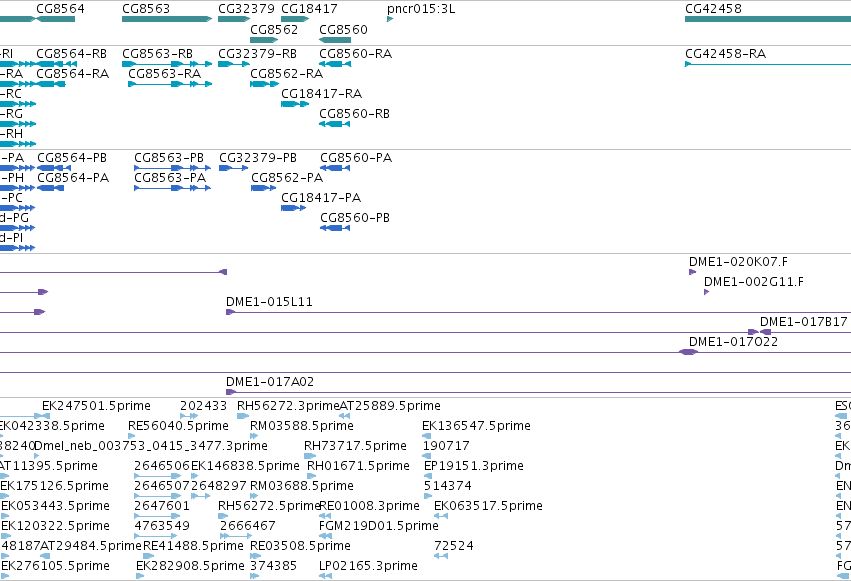This screenshot has height=581, width=851.
Task: Select transcript CG8560-RA label
Action: point(355,54)
